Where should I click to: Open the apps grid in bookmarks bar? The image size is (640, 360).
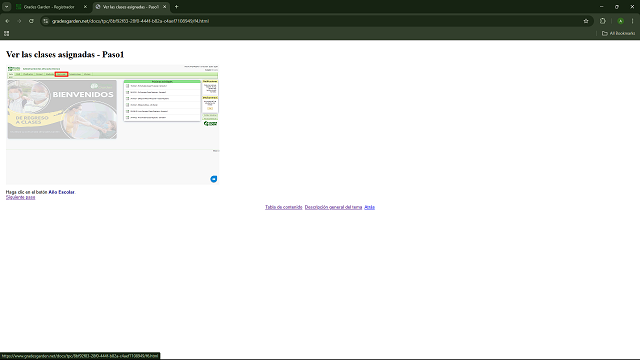click(7, 33)
